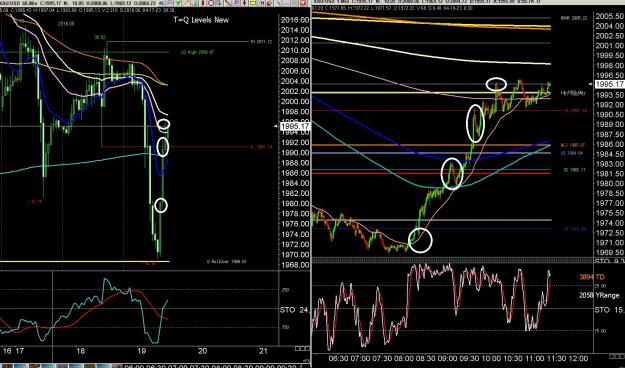Click the 2010.00 price label on the left chart axis

(x=295, y=51)
